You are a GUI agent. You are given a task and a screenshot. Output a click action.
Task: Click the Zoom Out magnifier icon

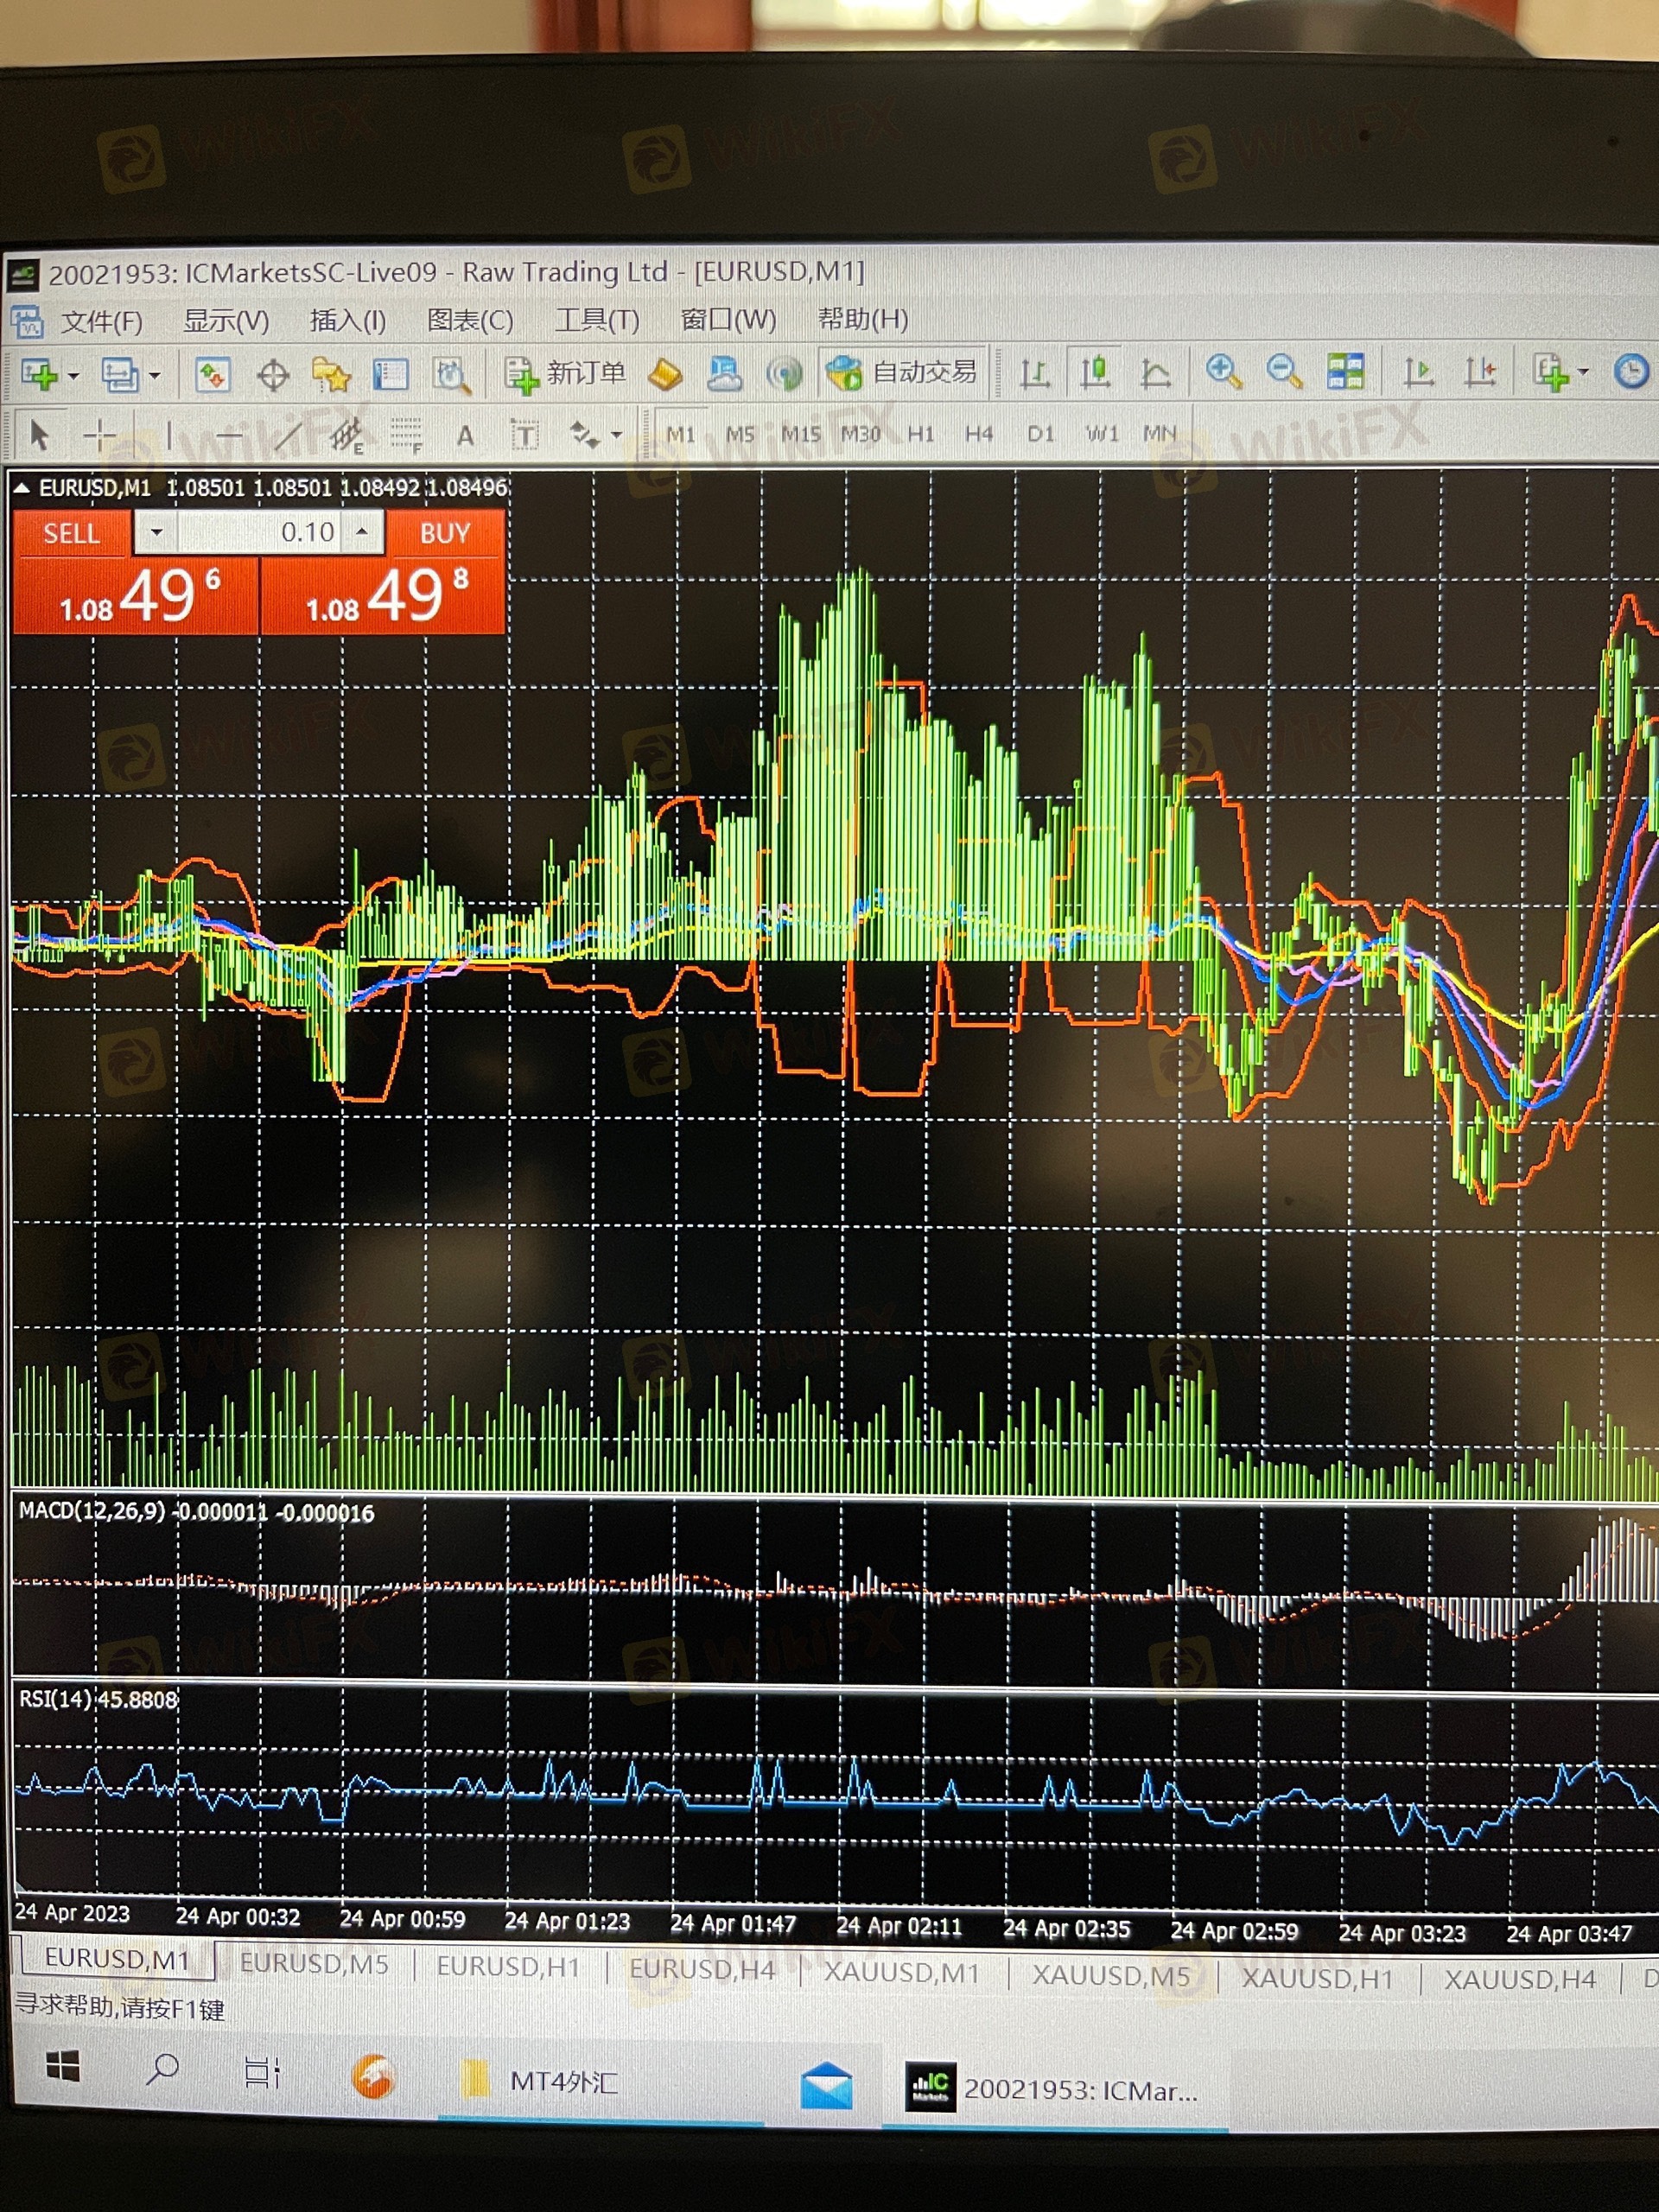point(1283,372)
